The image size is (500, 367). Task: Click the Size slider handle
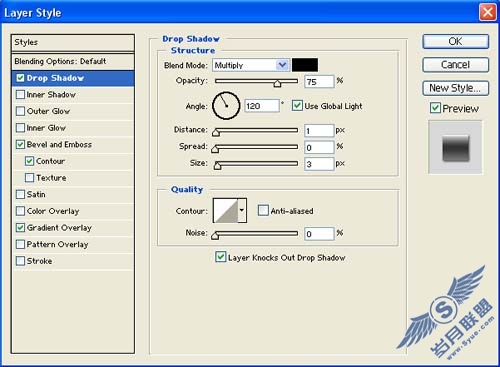point(217,165)
